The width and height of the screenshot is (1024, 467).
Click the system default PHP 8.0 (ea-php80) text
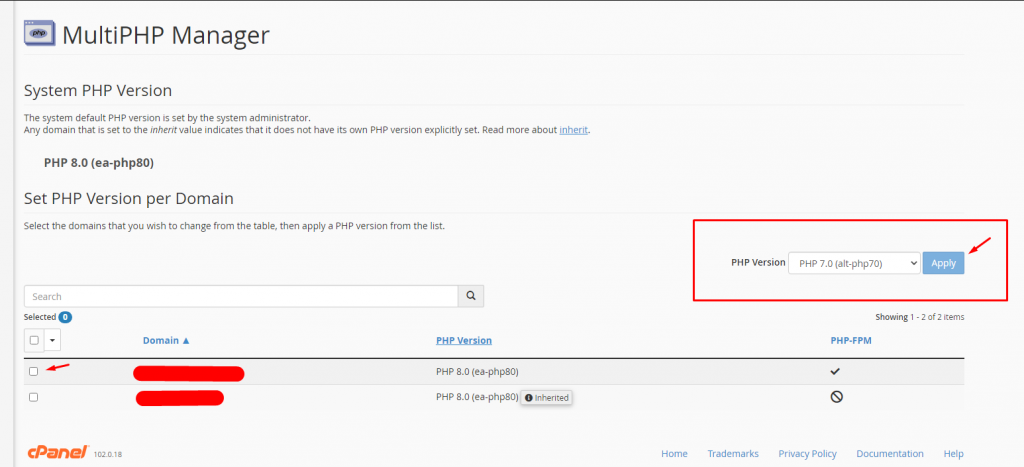99,163
